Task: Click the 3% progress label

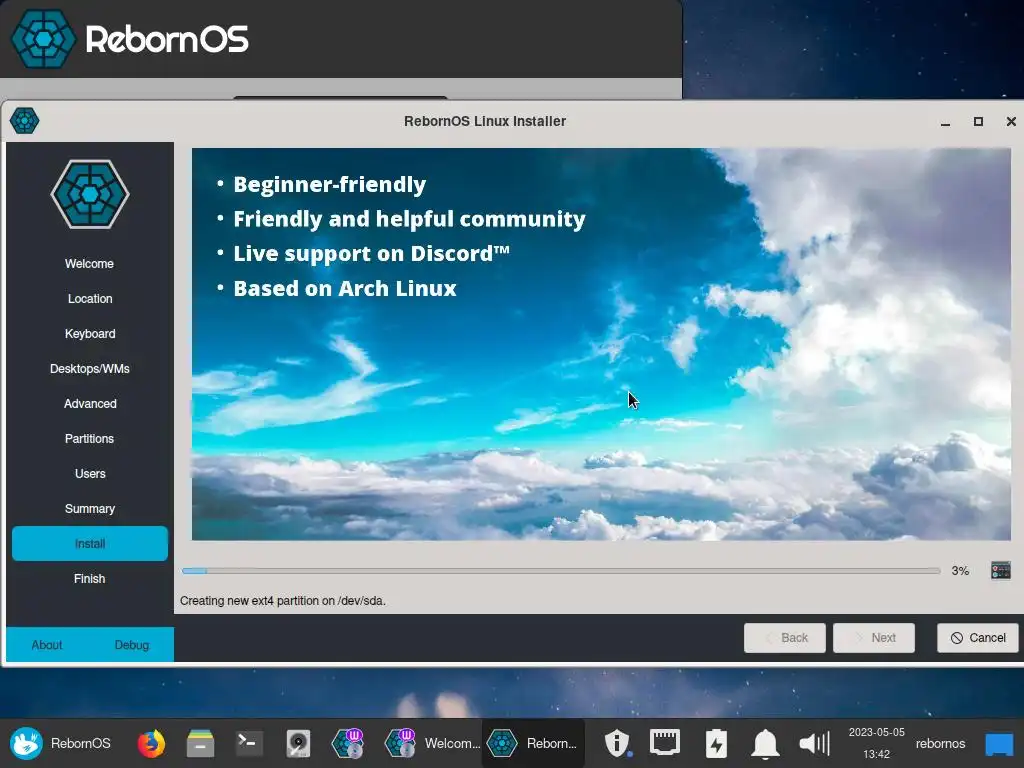Action: coord(960,571)
